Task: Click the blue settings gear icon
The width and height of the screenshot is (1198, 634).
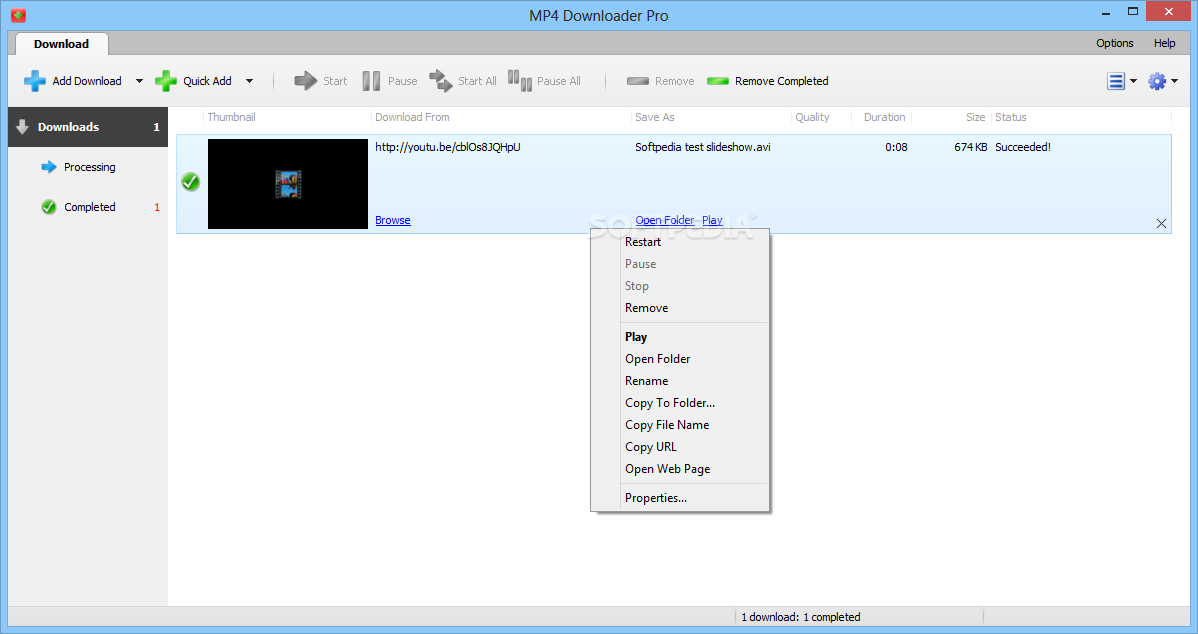Action: pos(1157,81)
